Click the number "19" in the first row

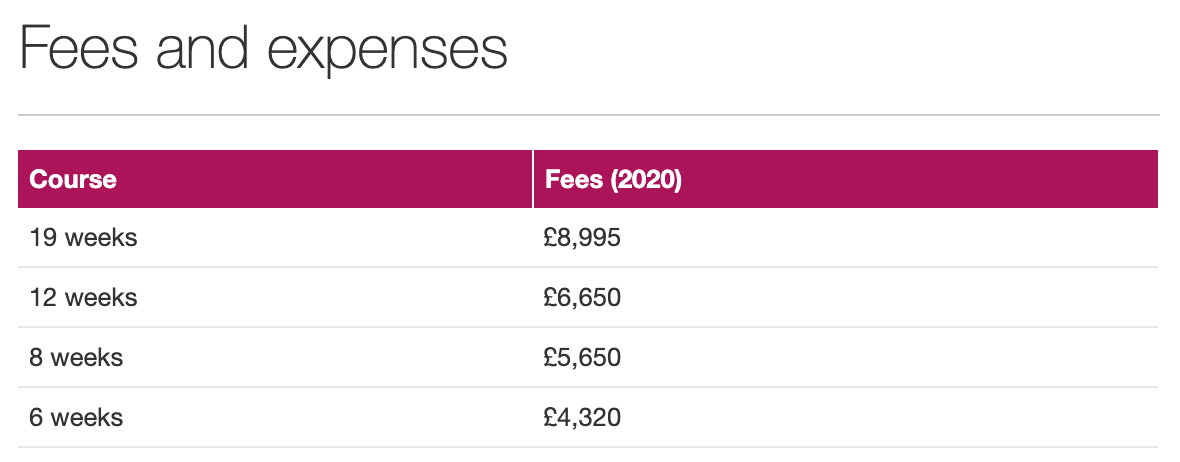pyautogui.click(x=43, y=238)
